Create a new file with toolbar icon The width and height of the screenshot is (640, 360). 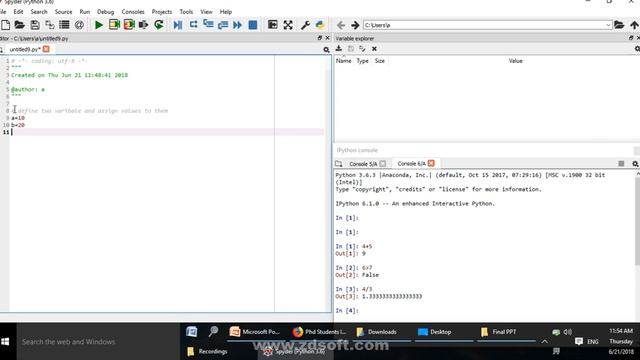click(x=5, y=25)
